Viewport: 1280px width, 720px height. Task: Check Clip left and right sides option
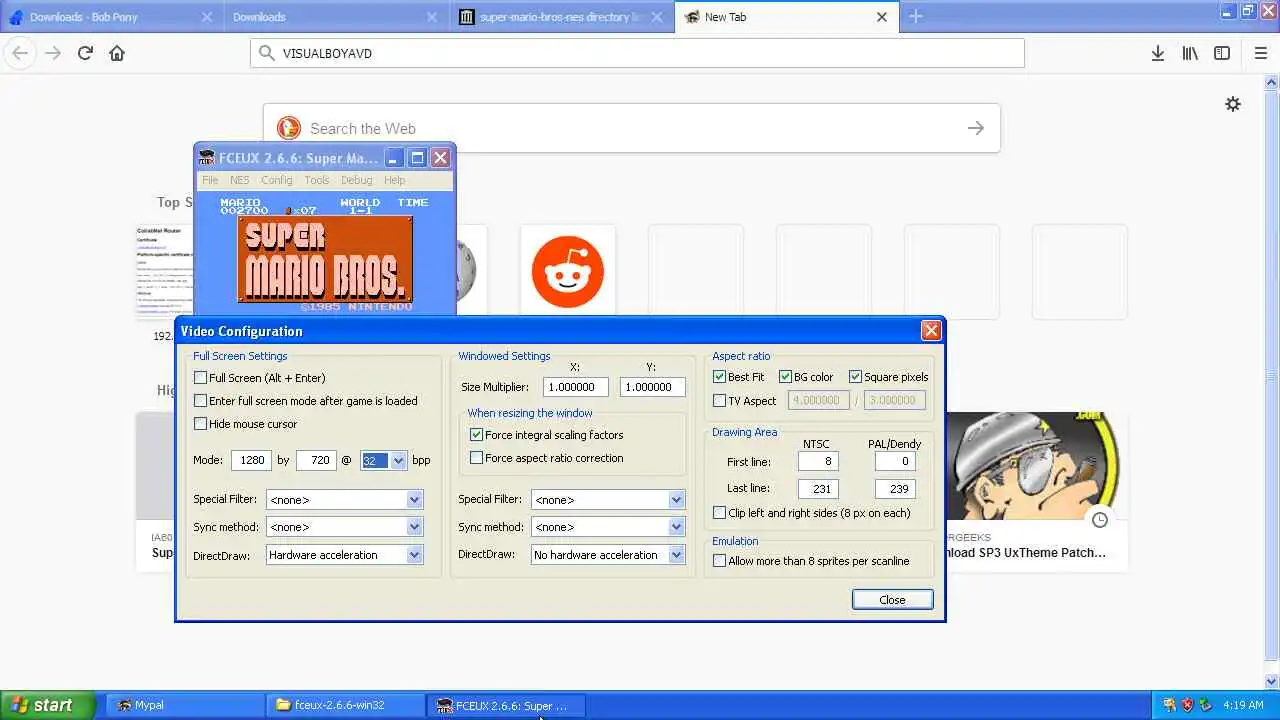[720, 513]
